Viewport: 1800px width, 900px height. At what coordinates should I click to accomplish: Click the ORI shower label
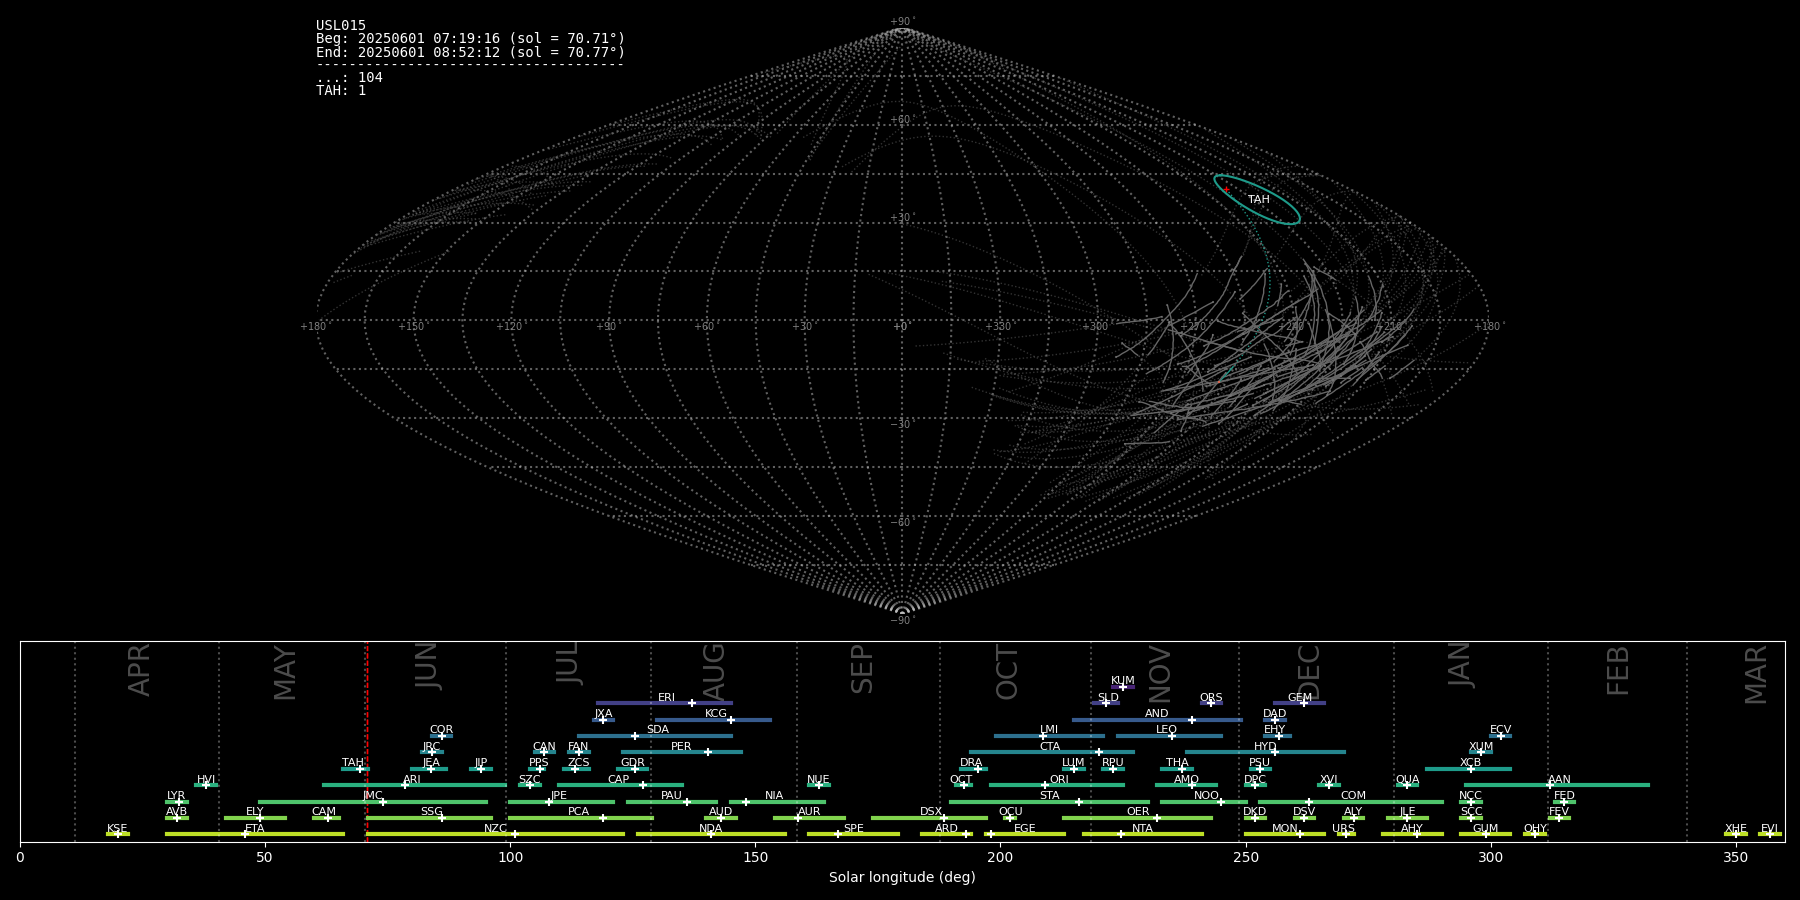click(1059, 780)
